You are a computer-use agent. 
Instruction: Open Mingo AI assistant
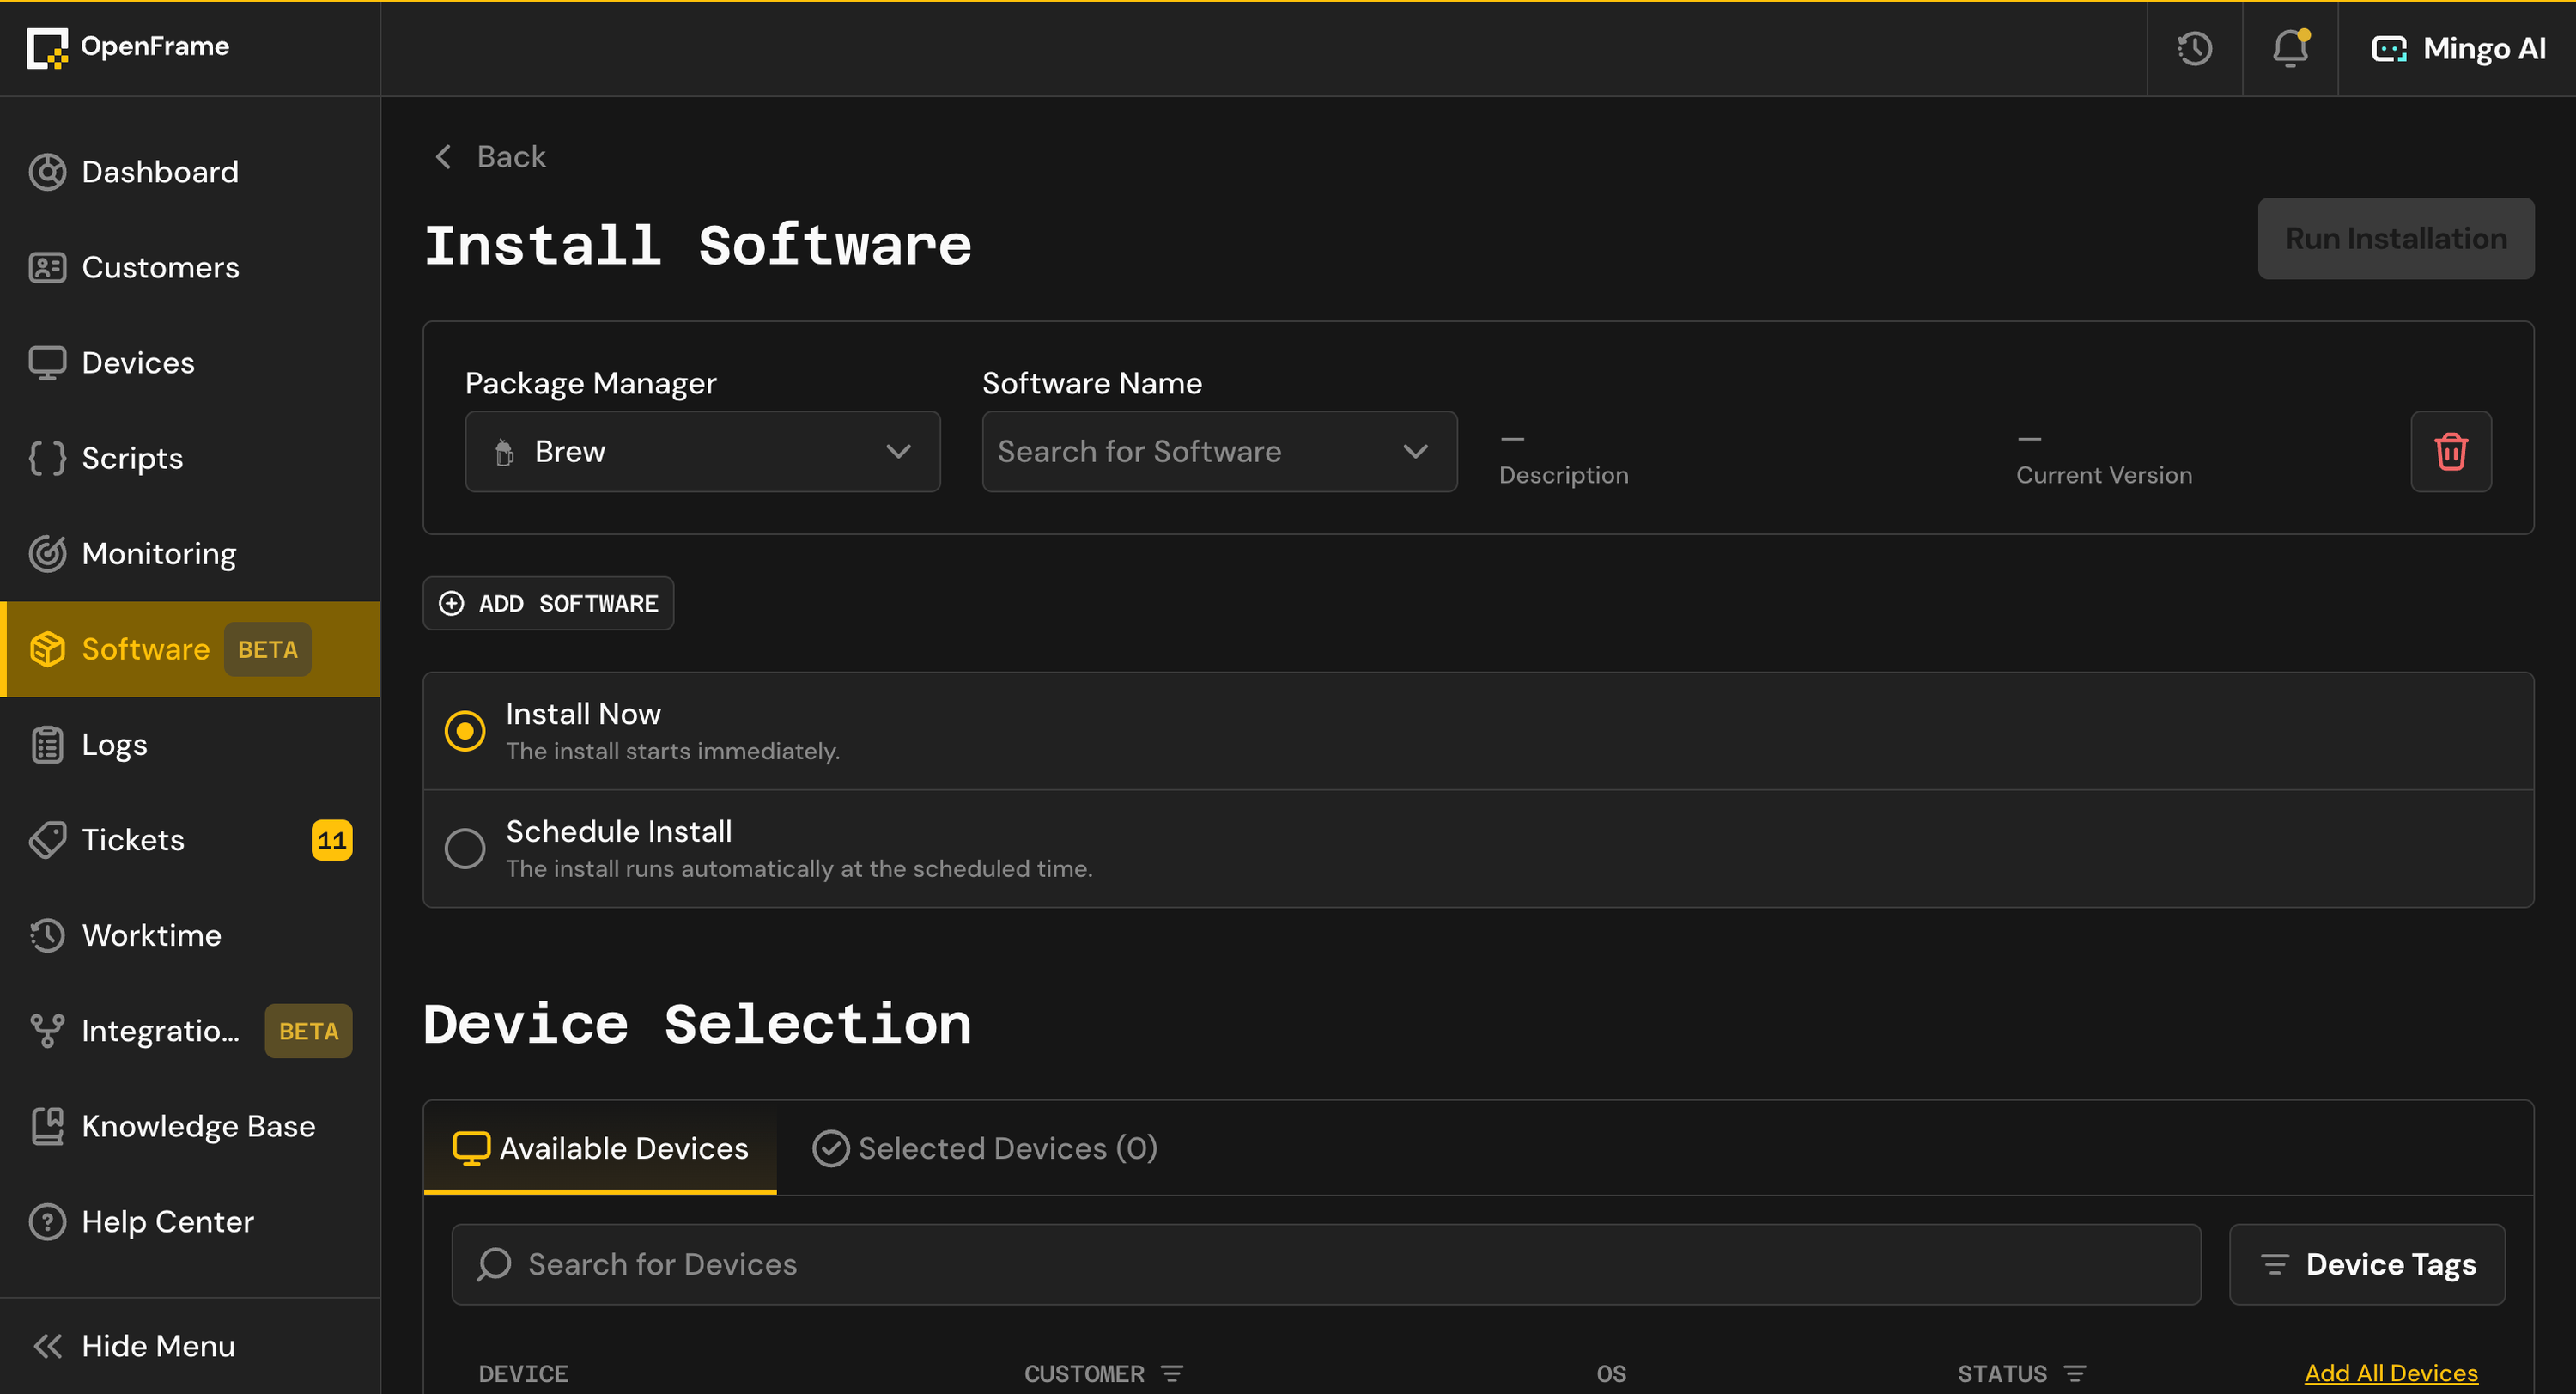click(x=2458, y=48)
